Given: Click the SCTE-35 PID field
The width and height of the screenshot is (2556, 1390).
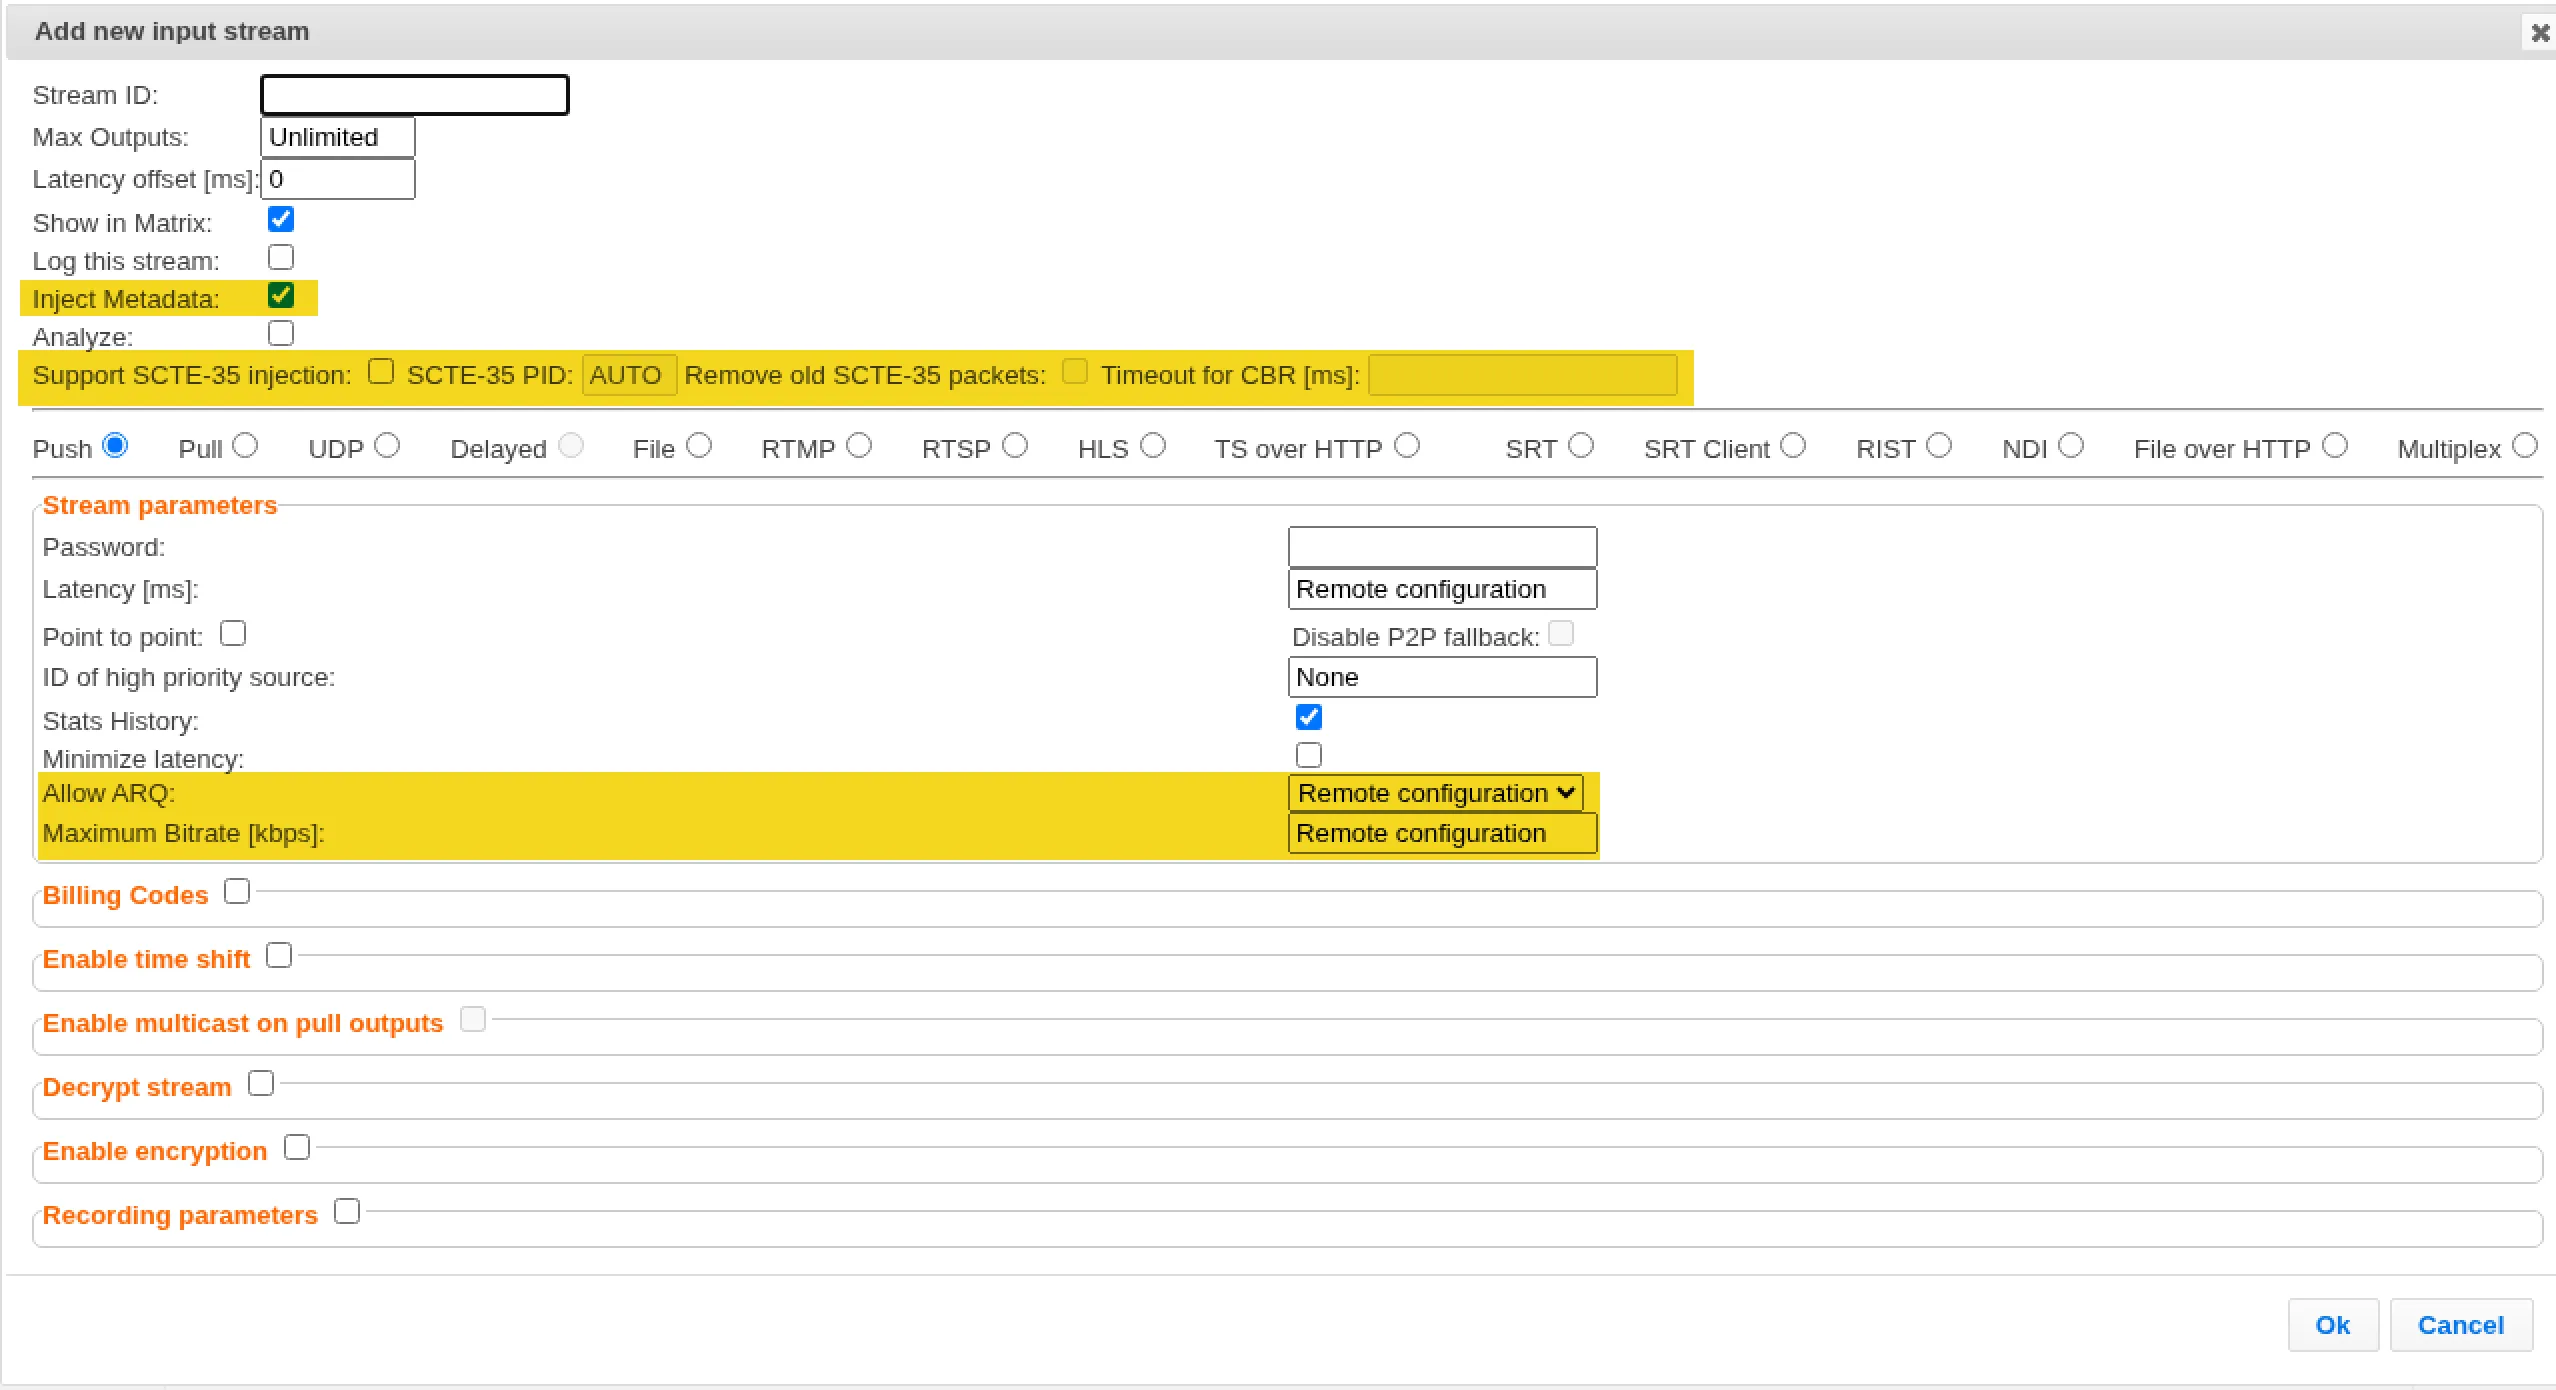Looking at the screenshot, I should [x=630, y=375].
